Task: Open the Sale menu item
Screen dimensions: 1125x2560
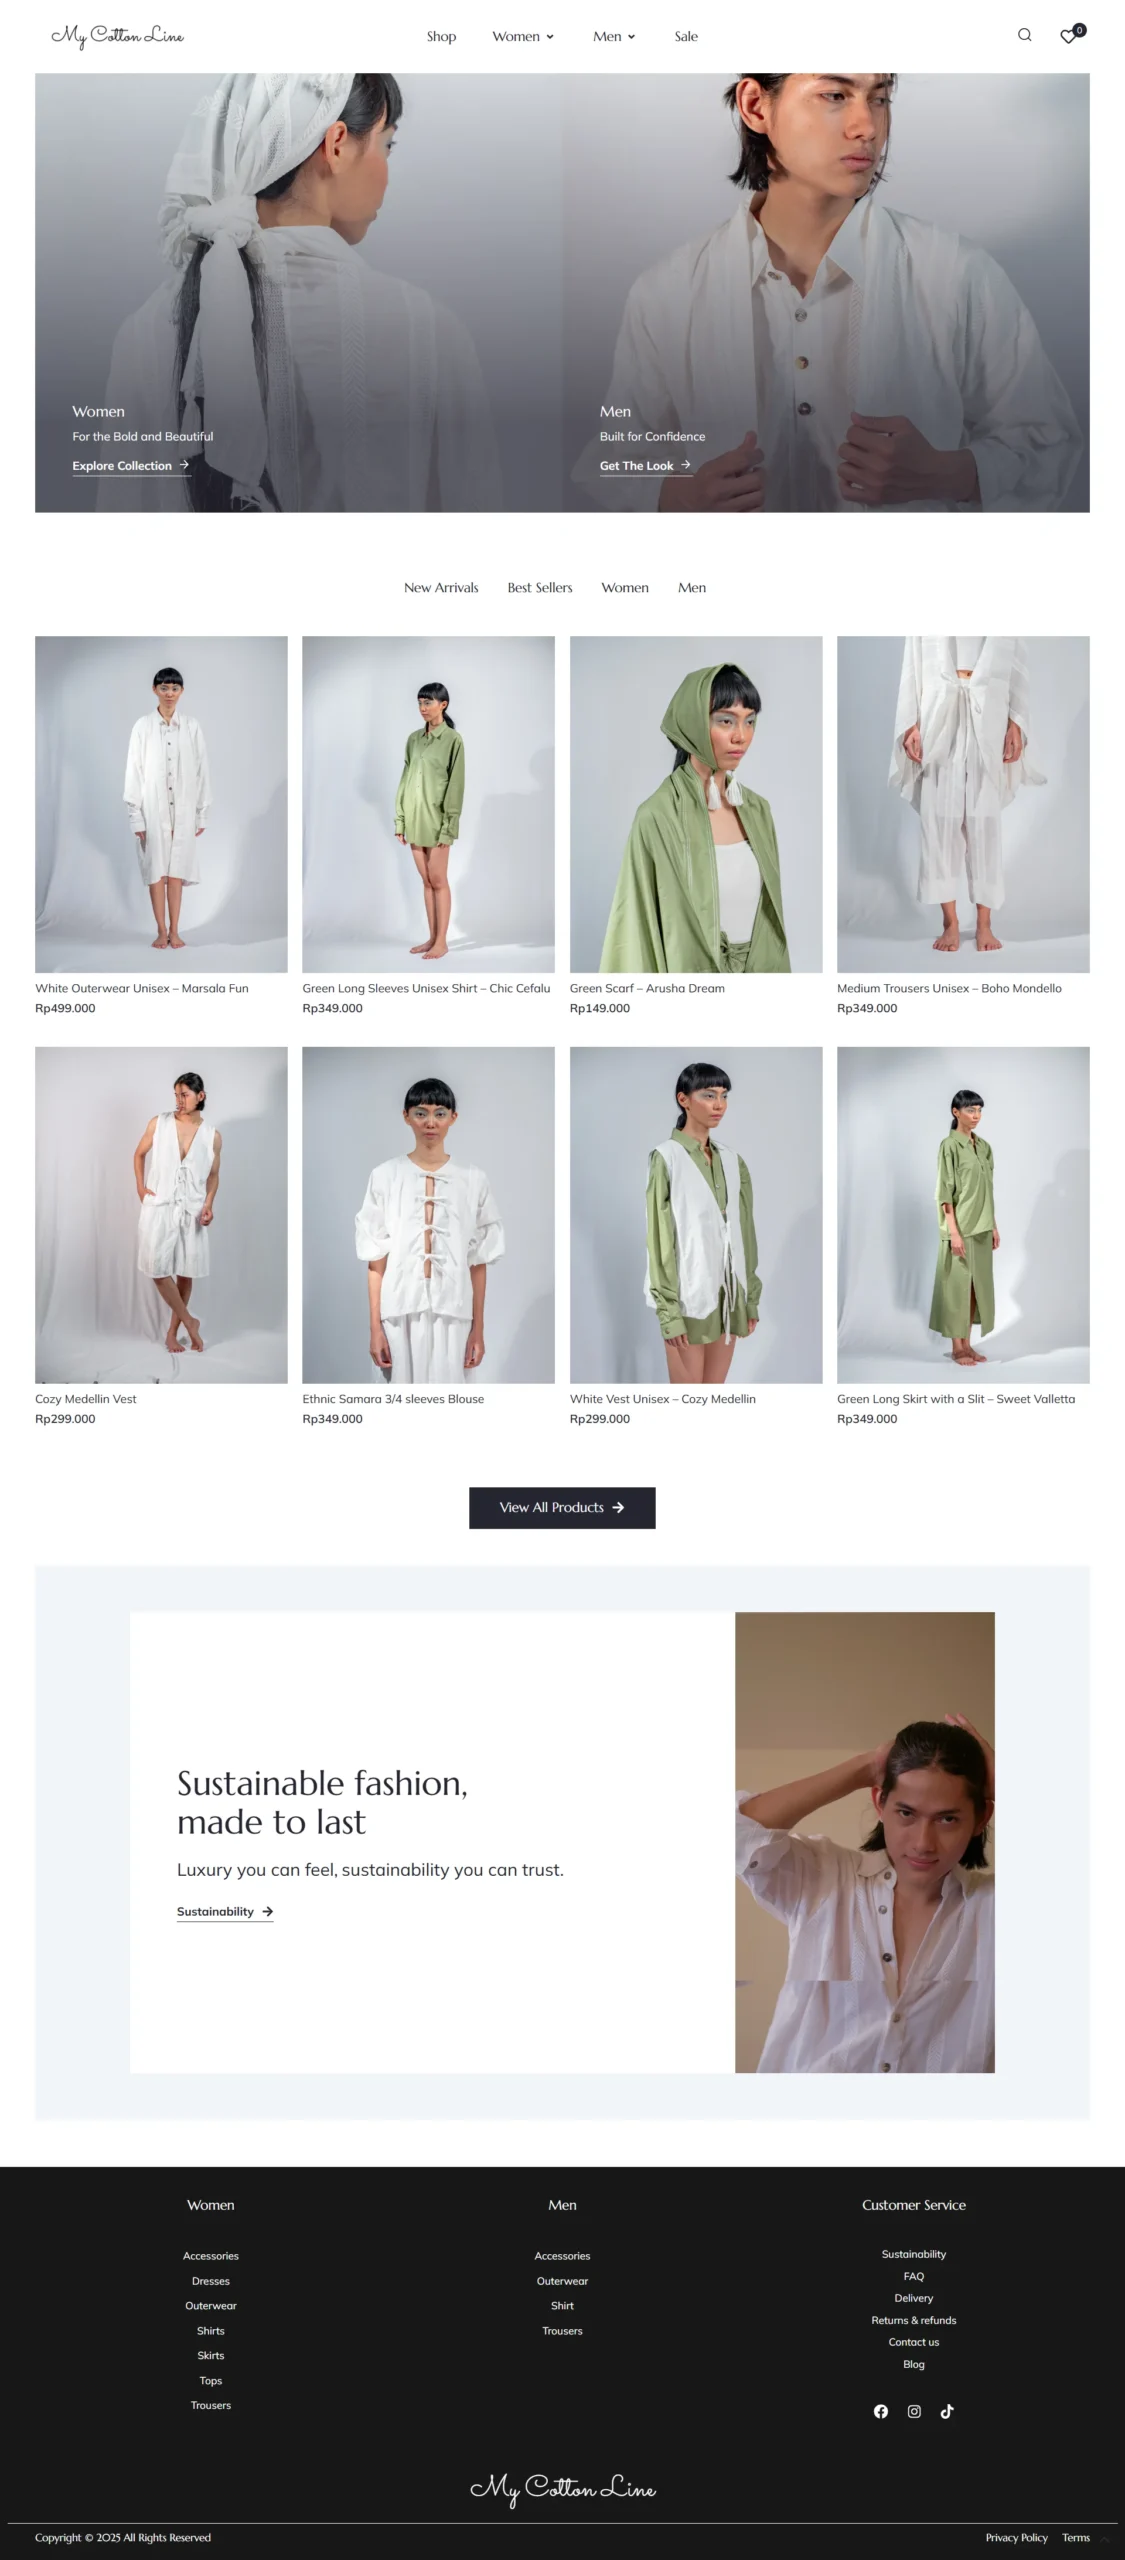Action: click(686, 36)
